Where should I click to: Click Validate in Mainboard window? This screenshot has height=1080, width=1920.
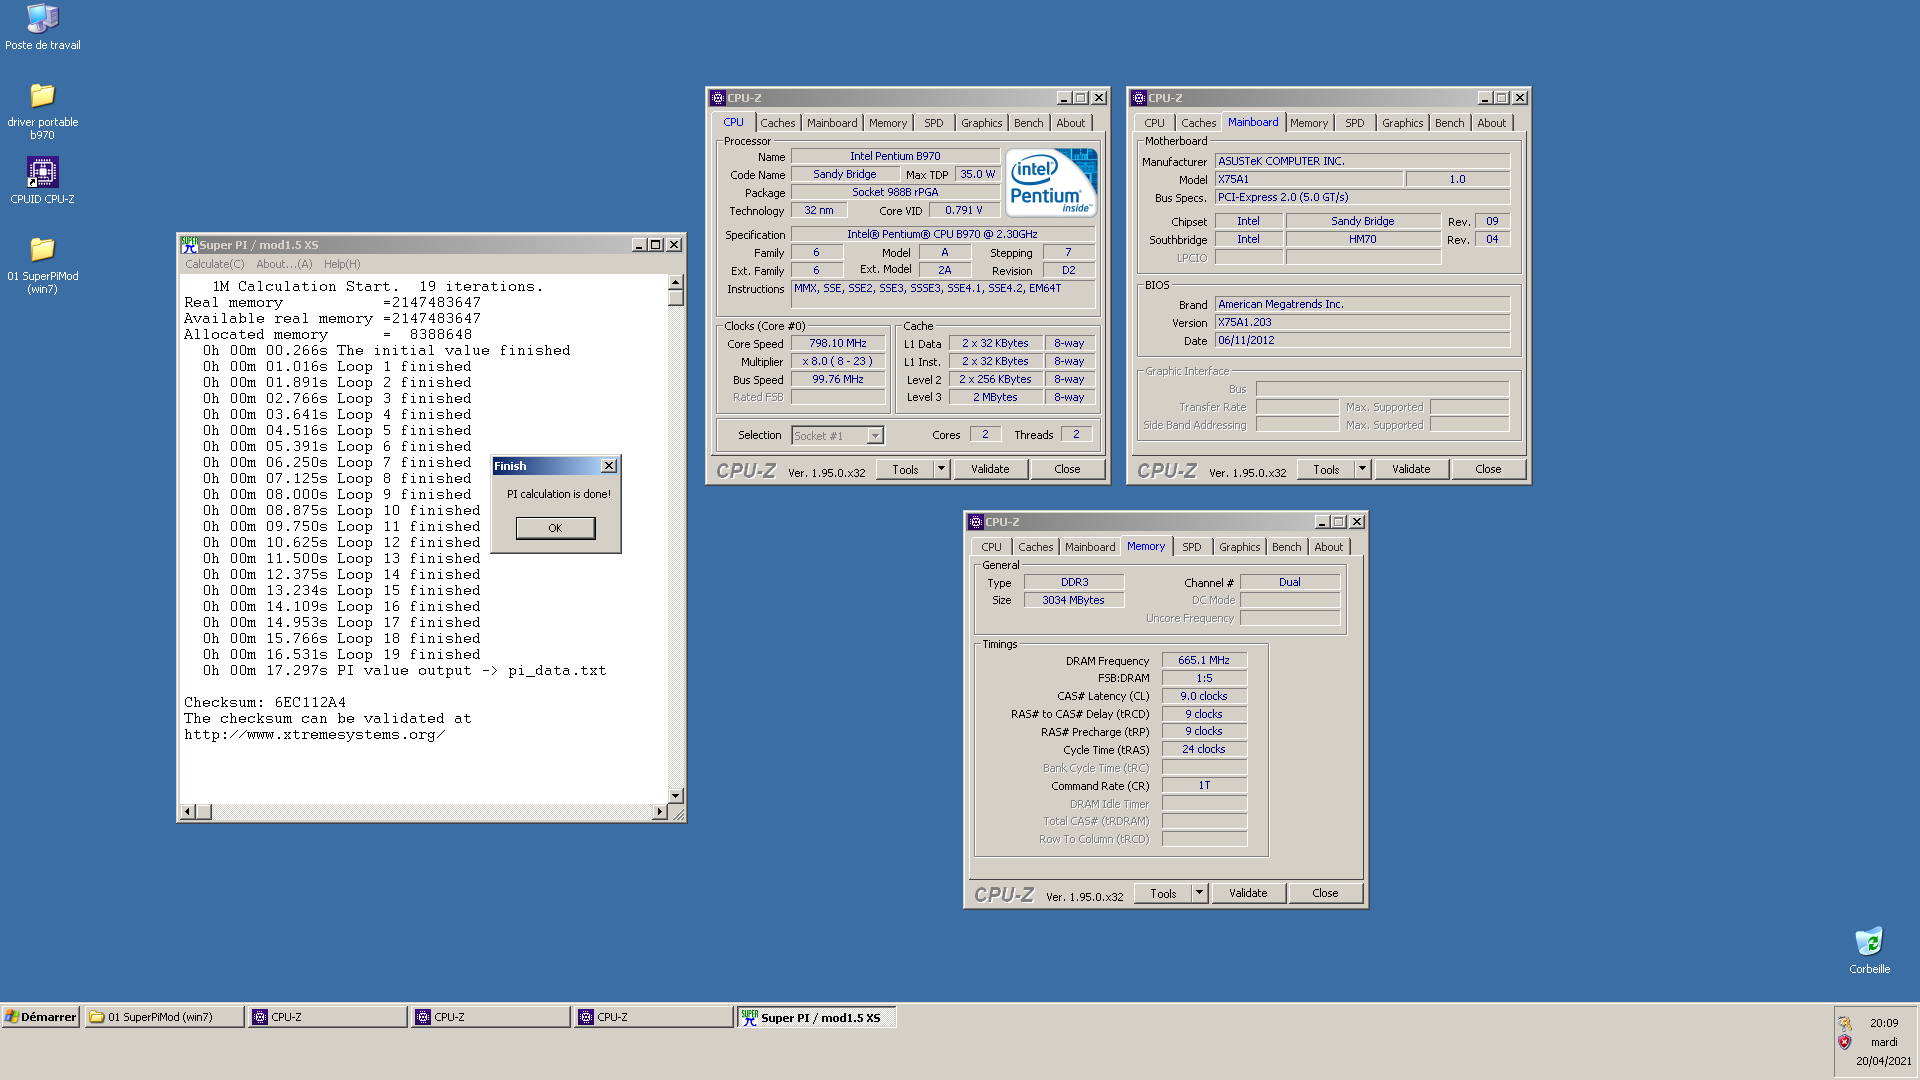(1411, 469)
